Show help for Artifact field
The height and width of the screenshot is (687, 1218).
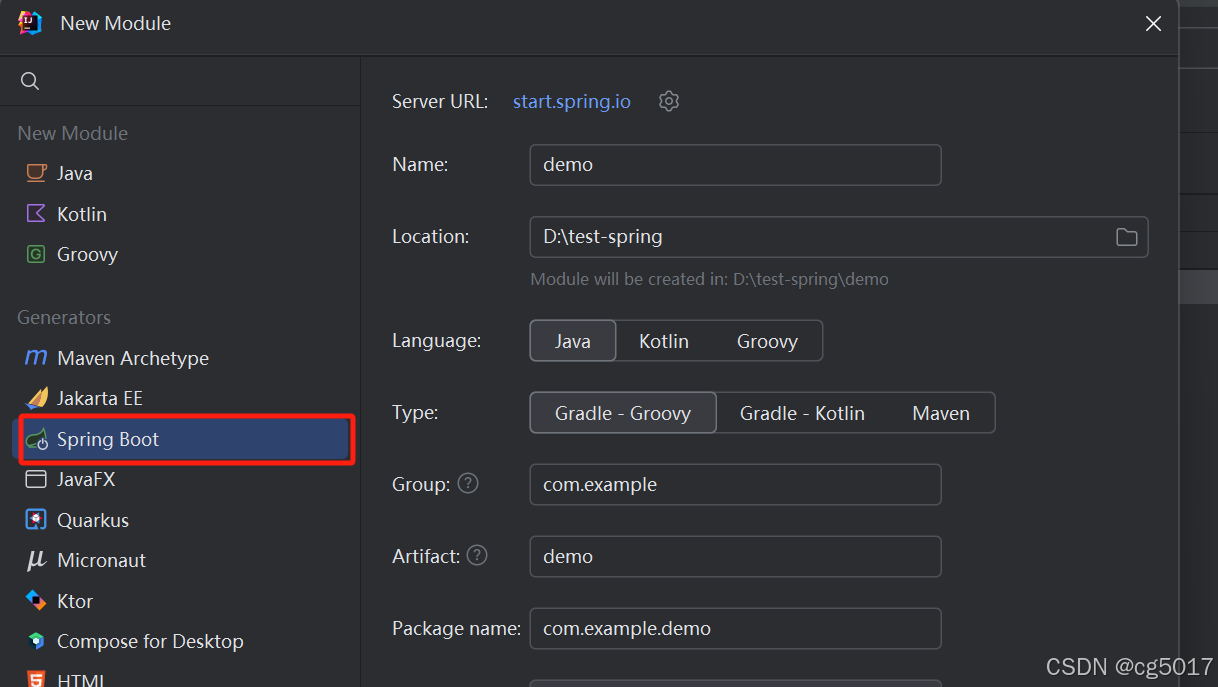pos(477,555)
